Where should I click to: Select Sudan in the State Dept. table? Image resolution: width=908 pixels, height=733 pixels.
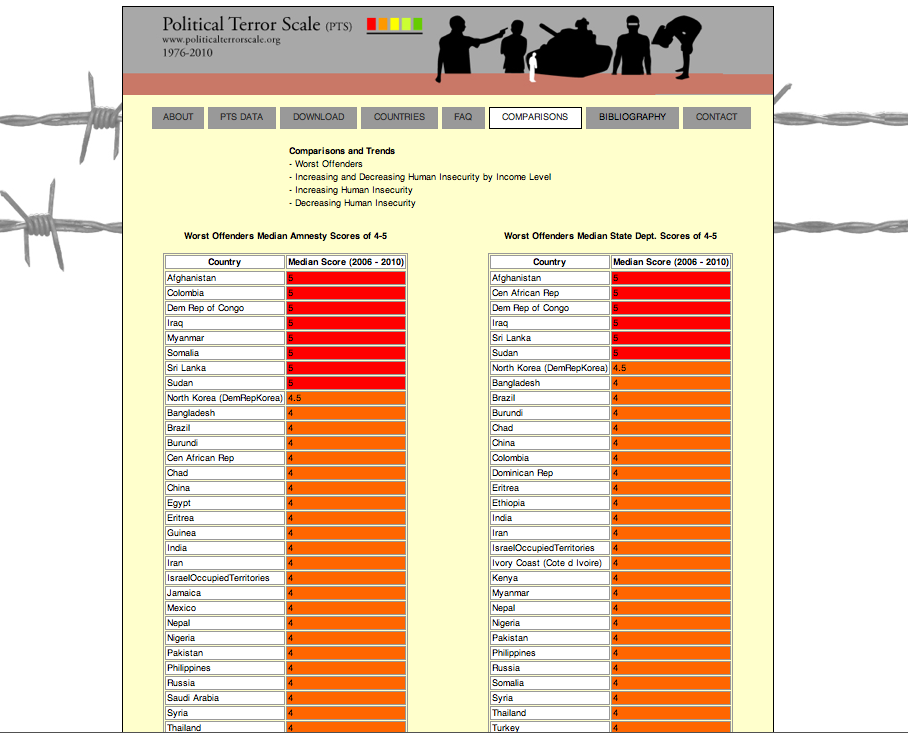pyautogui.click(x=550, y=353)
